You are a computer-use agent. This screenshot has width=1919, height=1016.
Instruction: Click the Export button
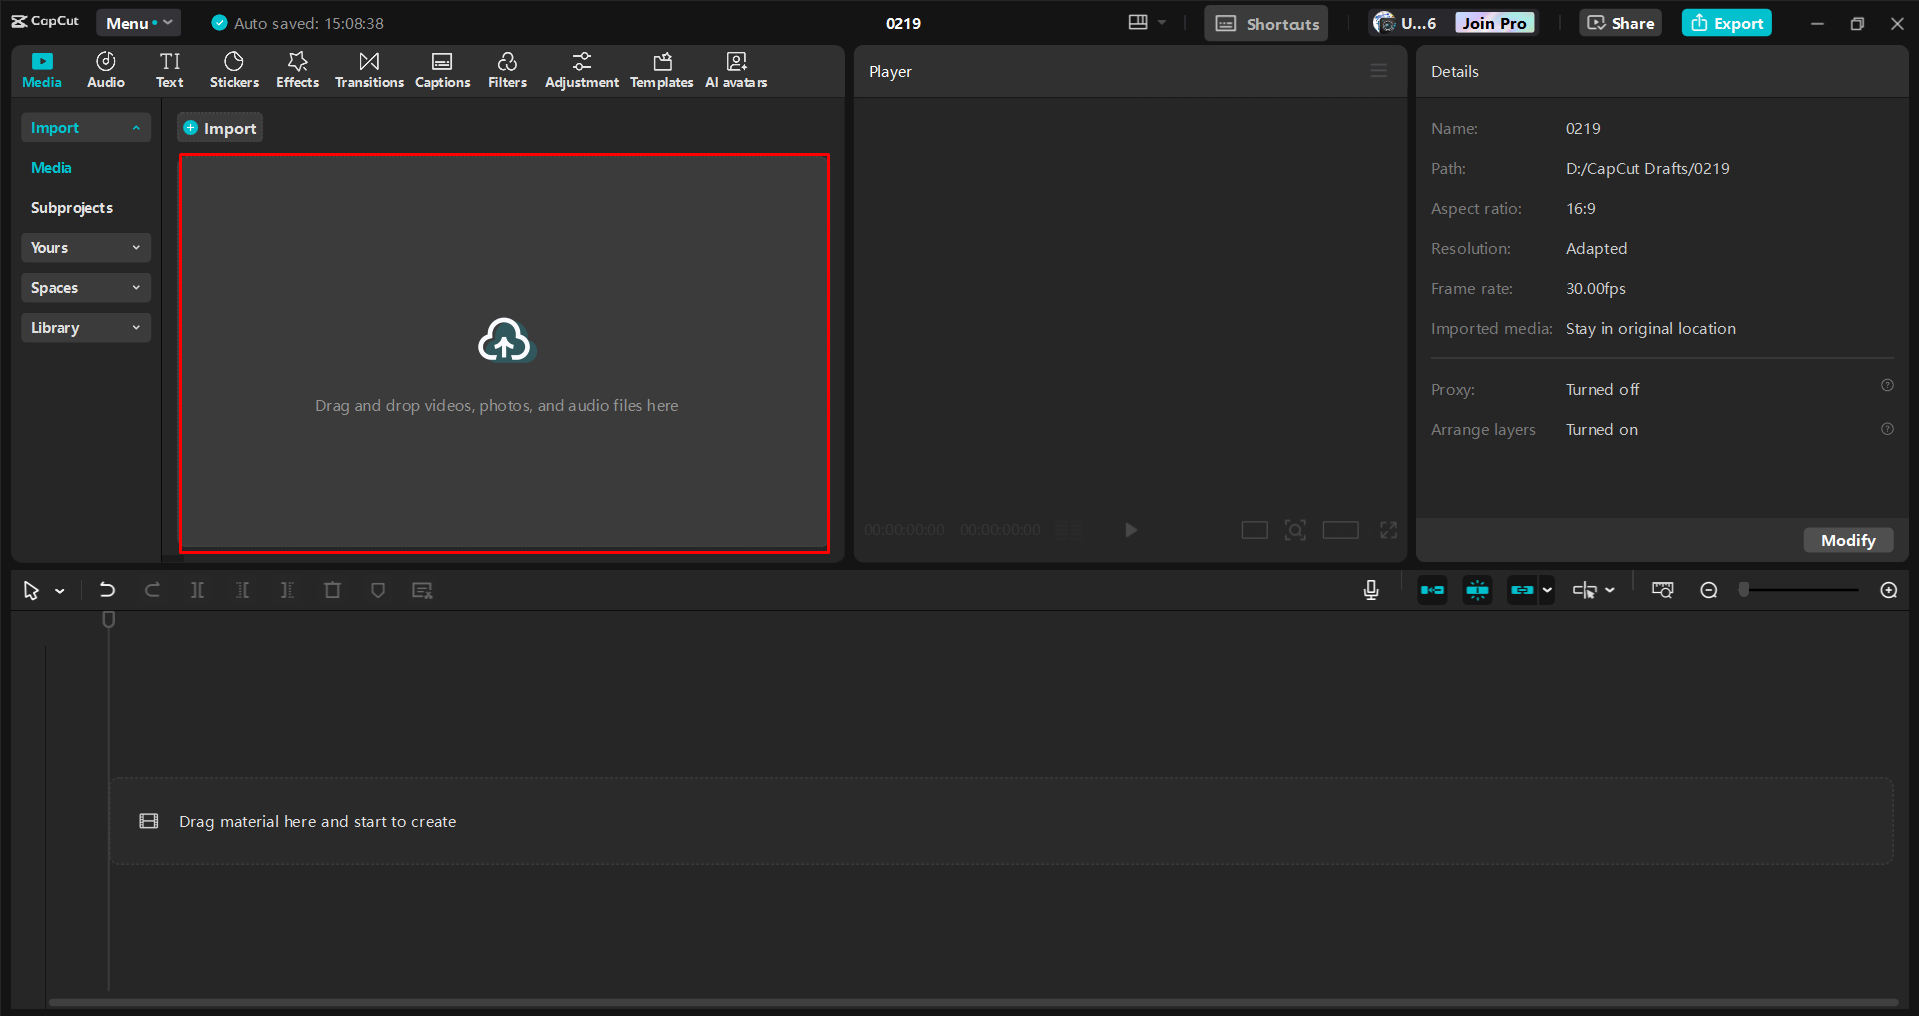[x=1726, y=23]
